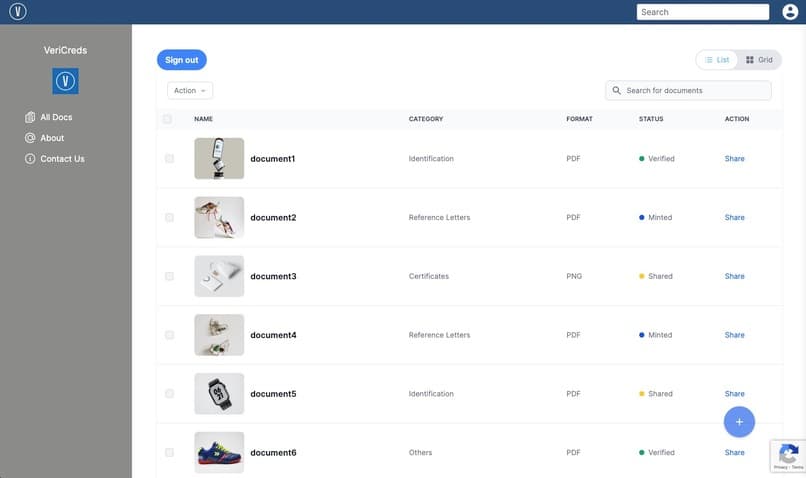Click the Grid view squares icon
Image resolution: width=806 pixels, height=478 pixels.
coord(749,60)
